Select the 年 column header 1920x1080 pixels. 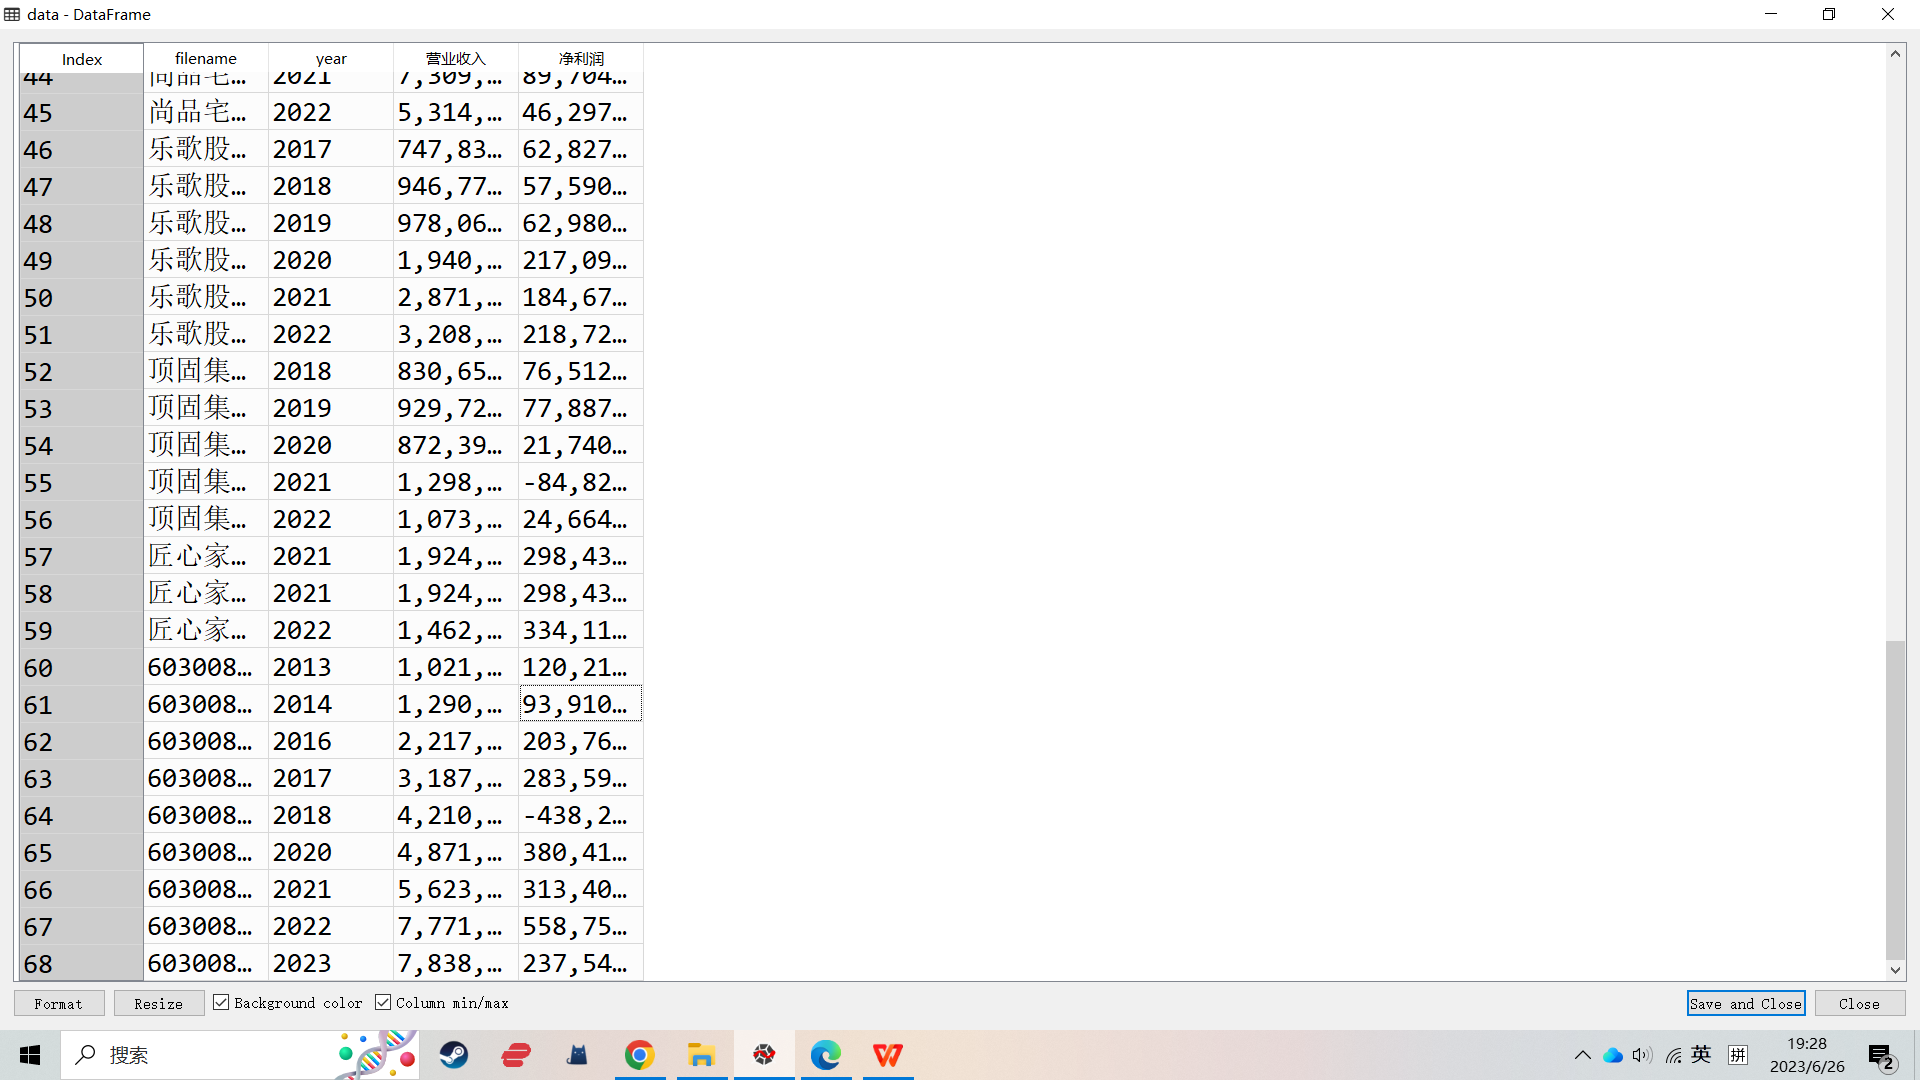[330, 58]
